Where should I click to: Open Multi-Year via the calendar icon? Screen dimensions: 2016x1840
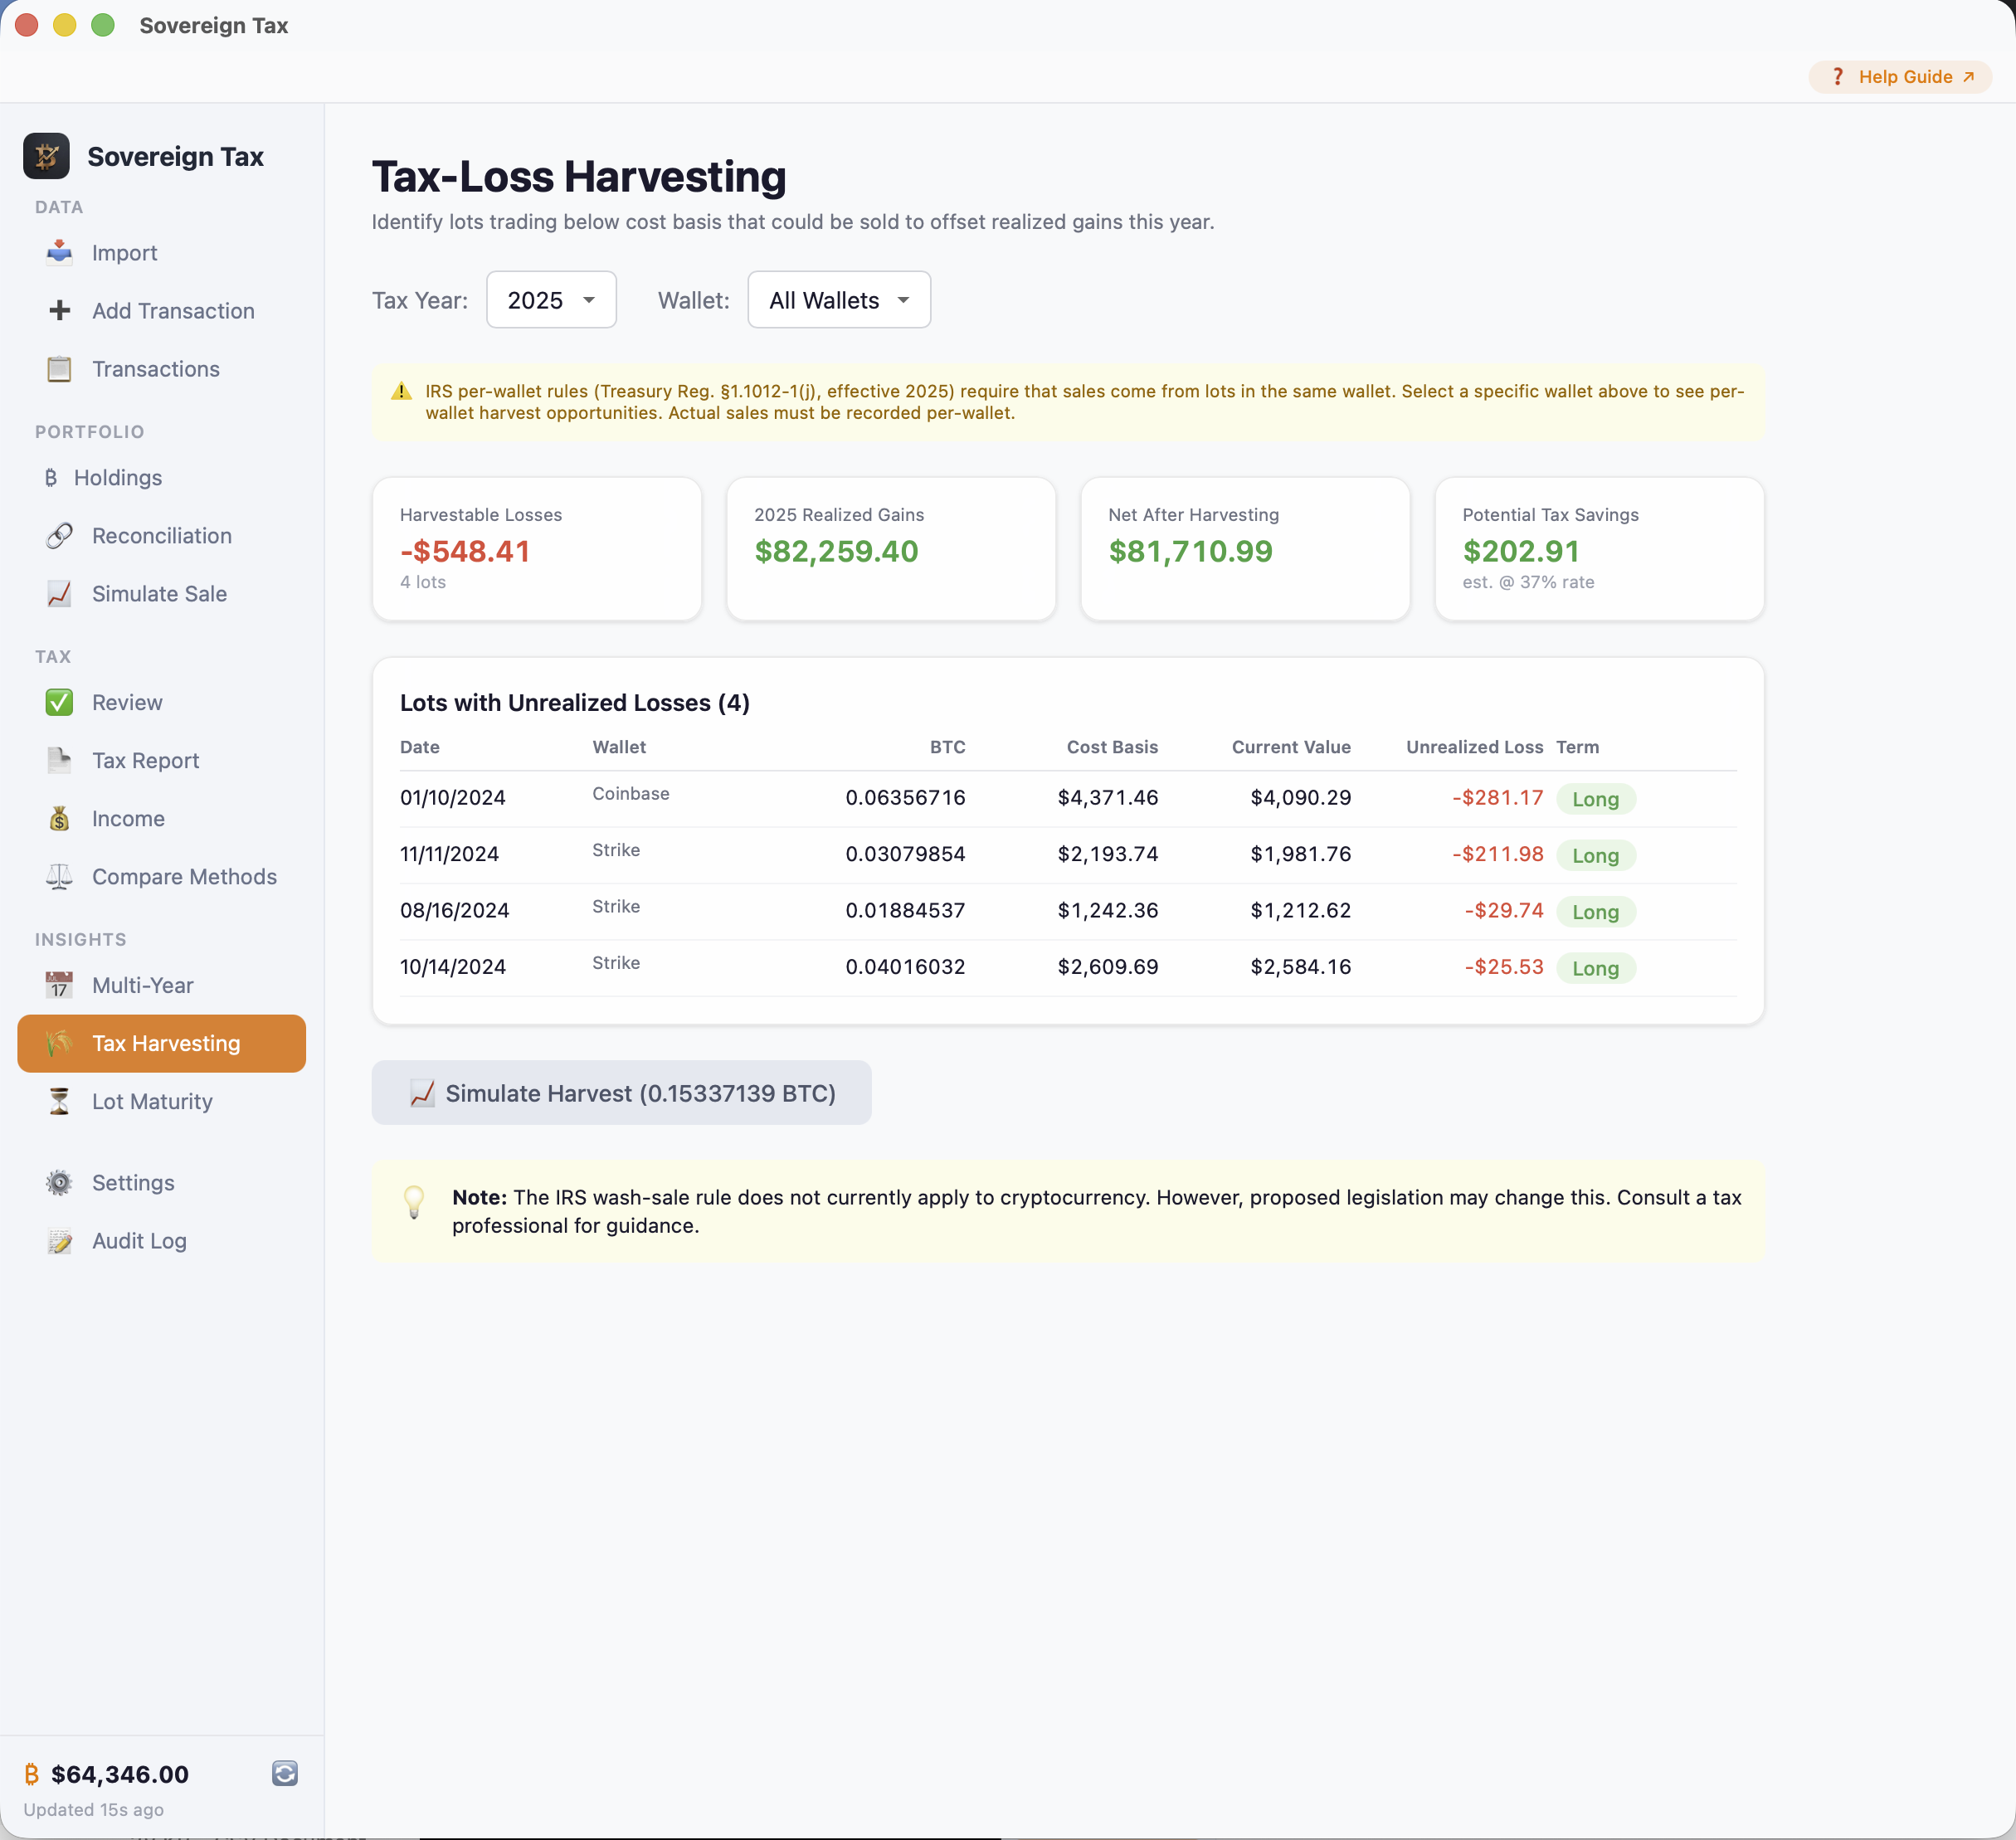[x=59, y=985]
